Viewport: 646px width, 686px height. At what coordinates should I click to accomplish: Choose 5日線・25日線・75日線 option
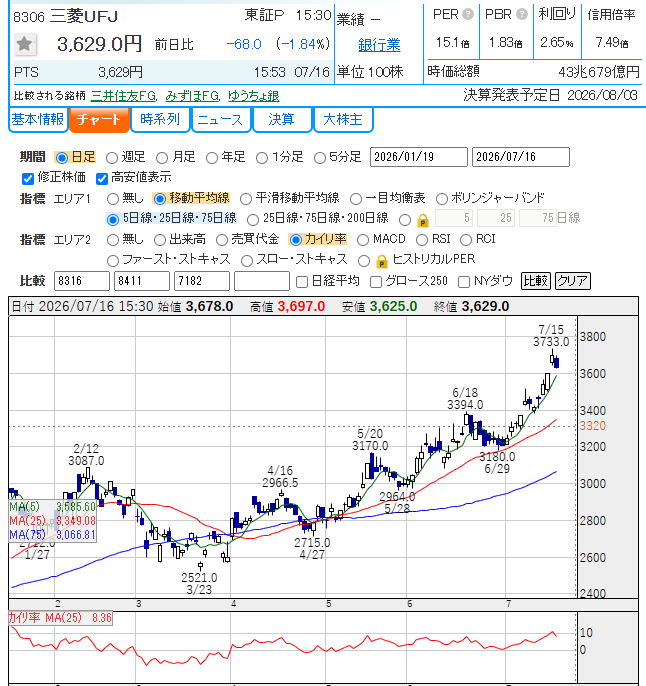(x=113, y=219)
